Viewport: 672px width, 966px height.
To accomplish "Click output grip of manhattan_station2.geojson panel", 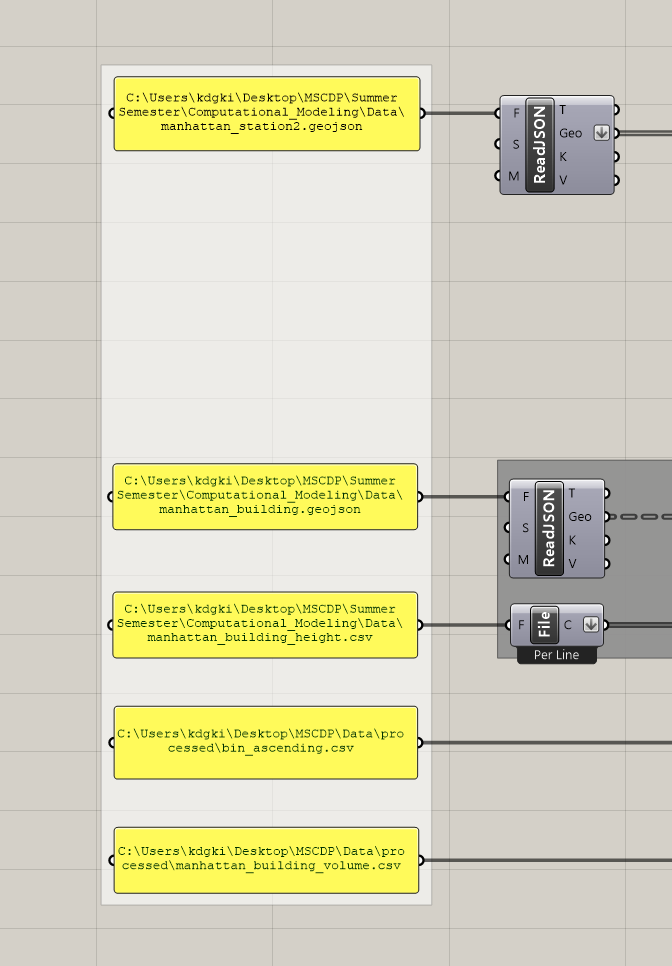I will [x=422, y=113].
